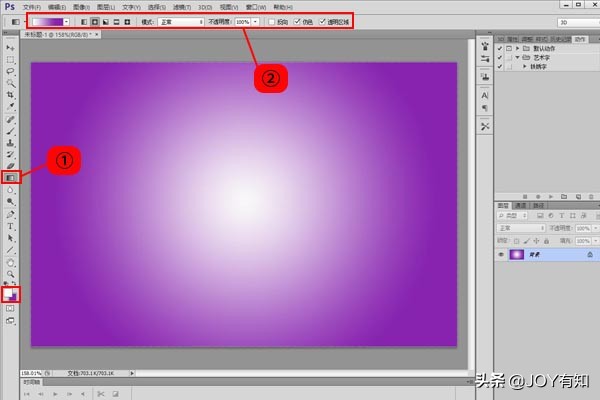The image size is (600, 400).
Task: Select the Path Selection tool
Action: [x=10, y=238]
